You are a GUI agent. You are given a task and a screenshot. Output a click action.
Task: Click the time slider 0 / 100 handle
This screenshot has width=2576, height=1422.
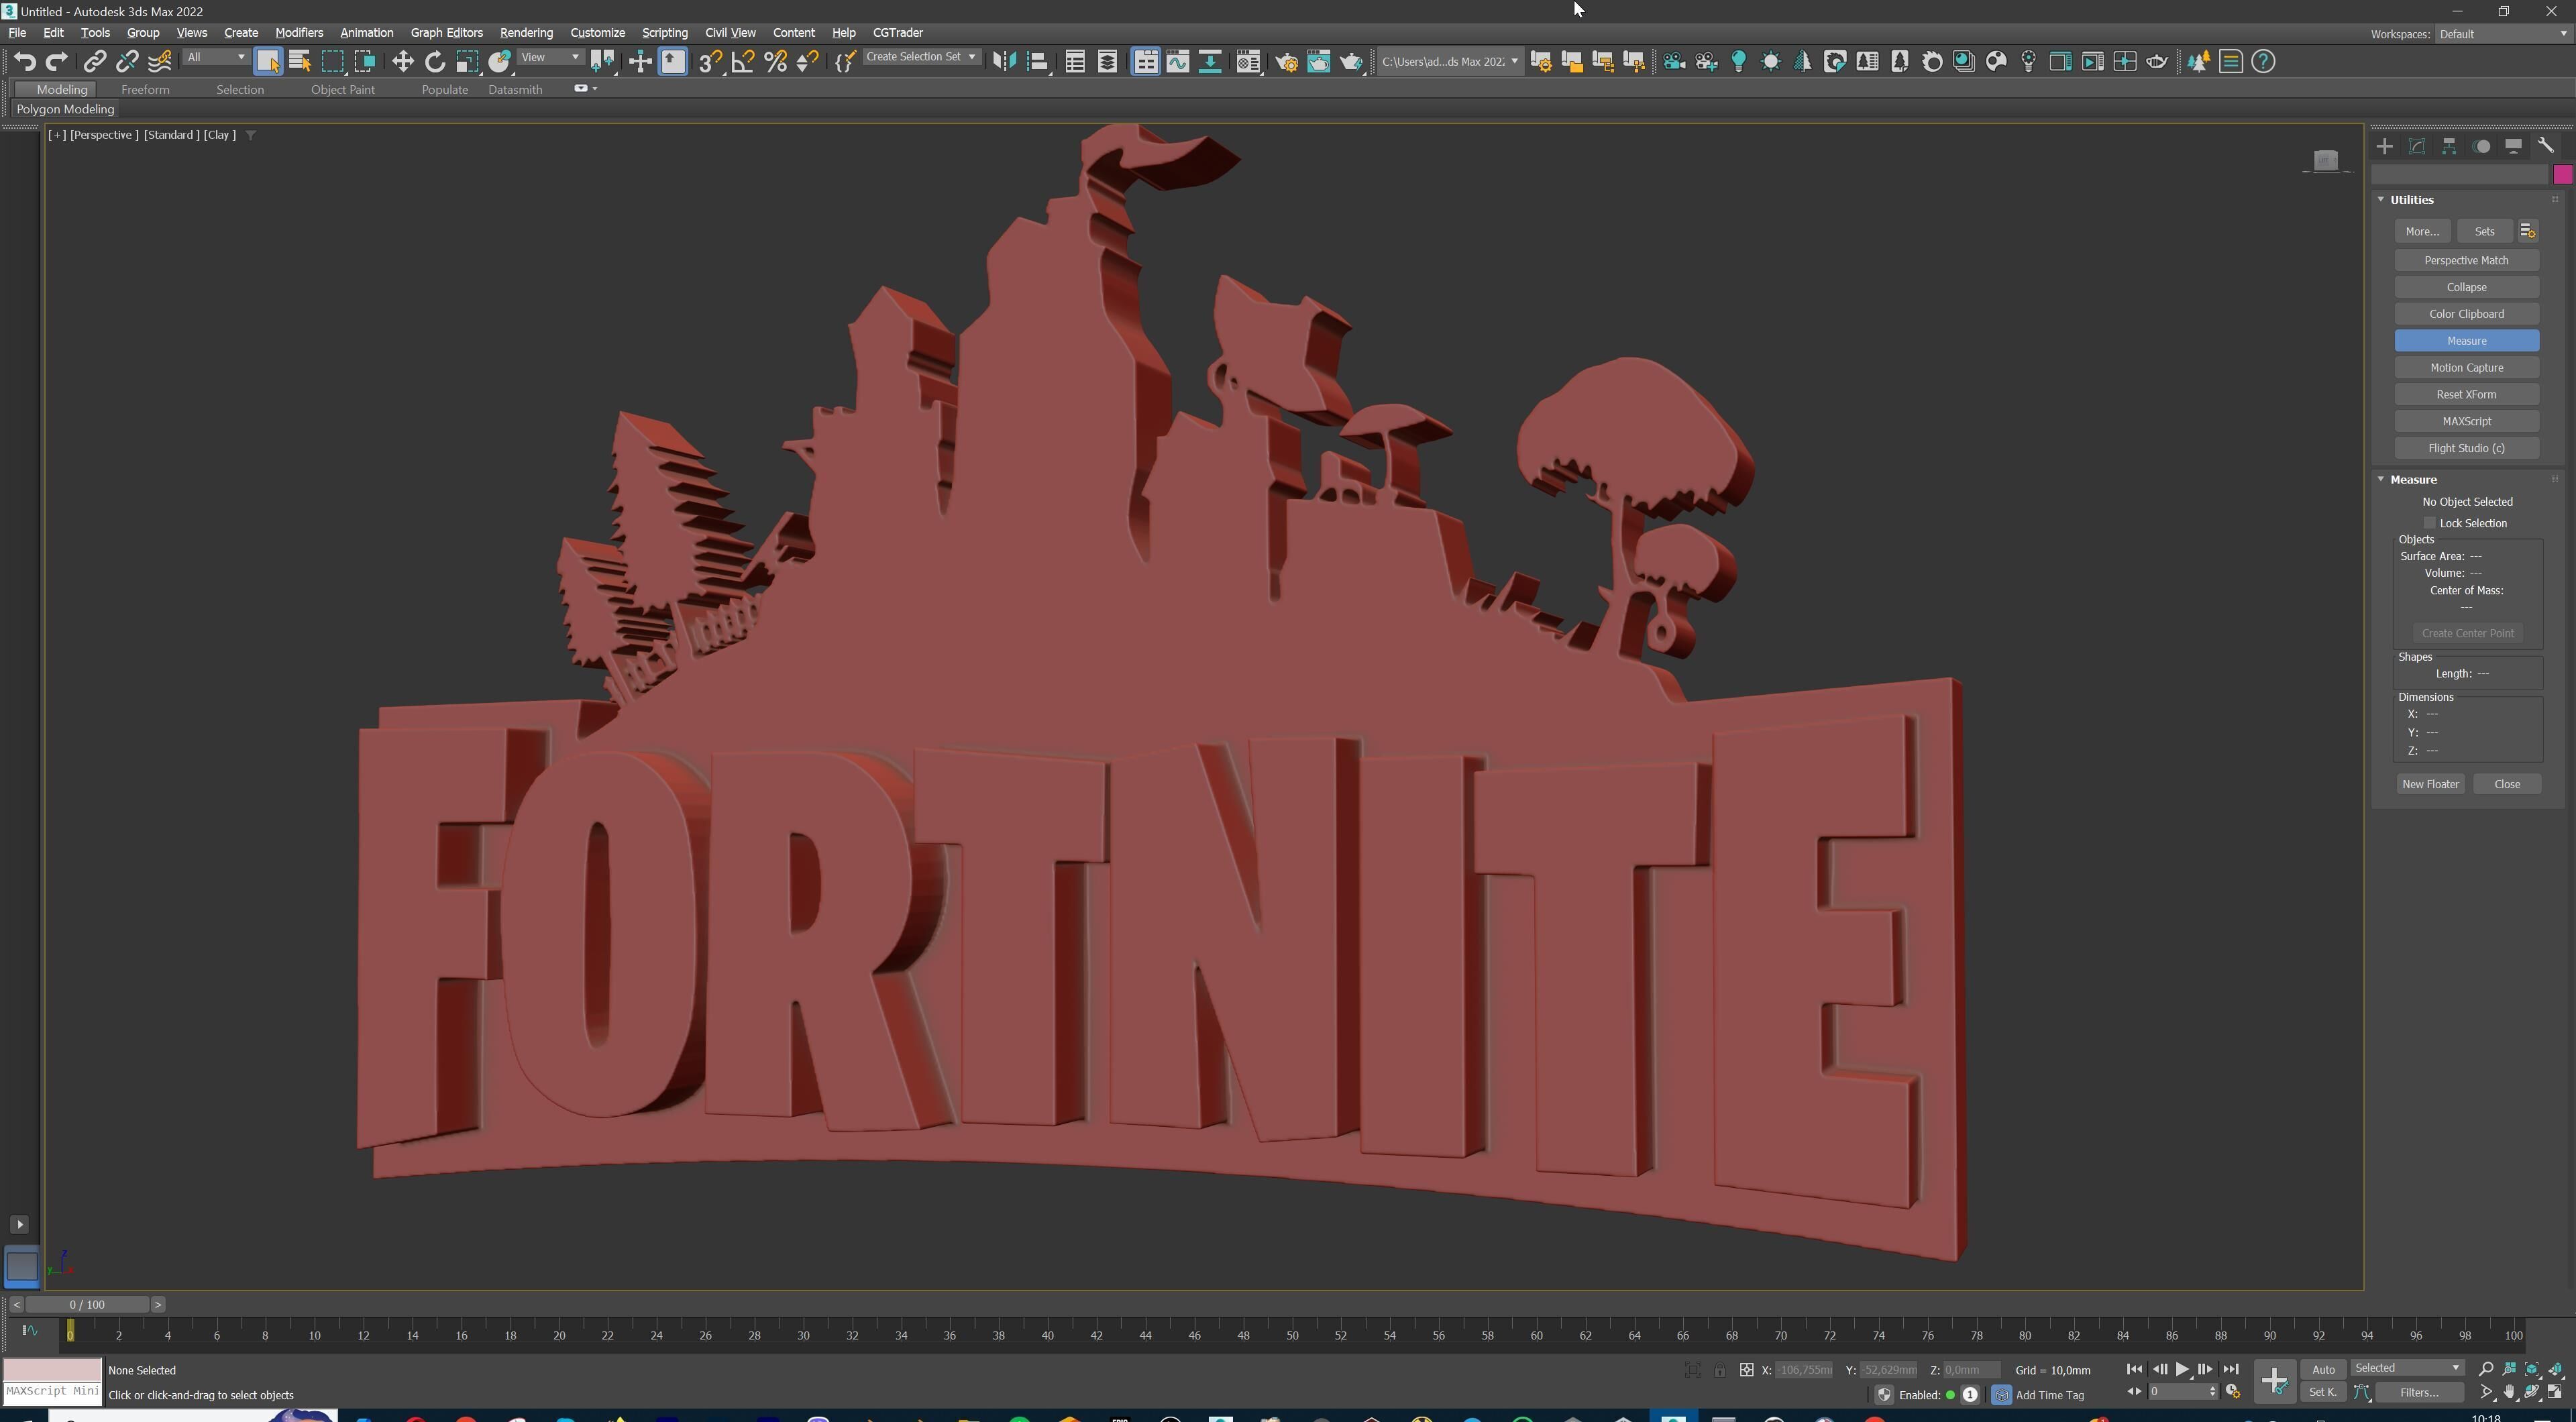coord(87,1305)
